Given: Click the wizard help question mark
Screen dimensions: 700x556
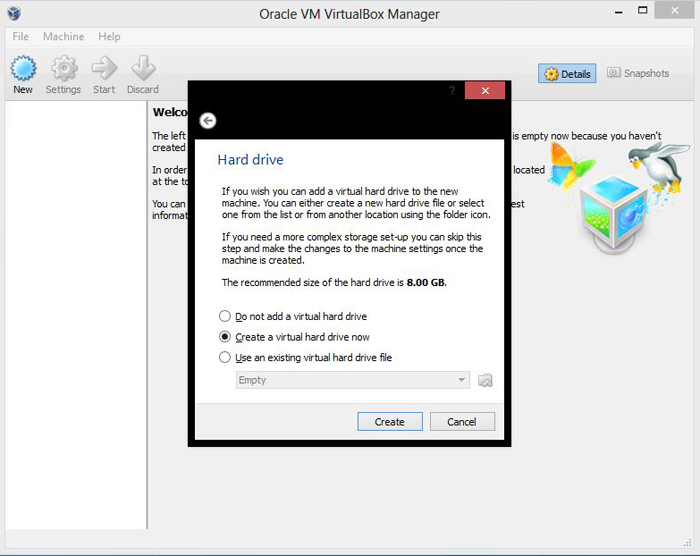Looking at the screenshot, I should (x=452, y=91).
